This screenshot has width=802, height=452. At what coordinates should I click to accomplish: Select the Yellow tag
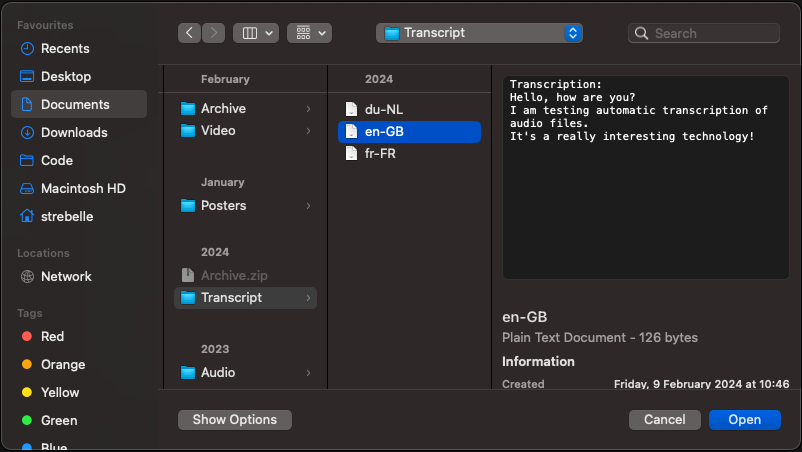pyautogui.click(x=79, y=393)
